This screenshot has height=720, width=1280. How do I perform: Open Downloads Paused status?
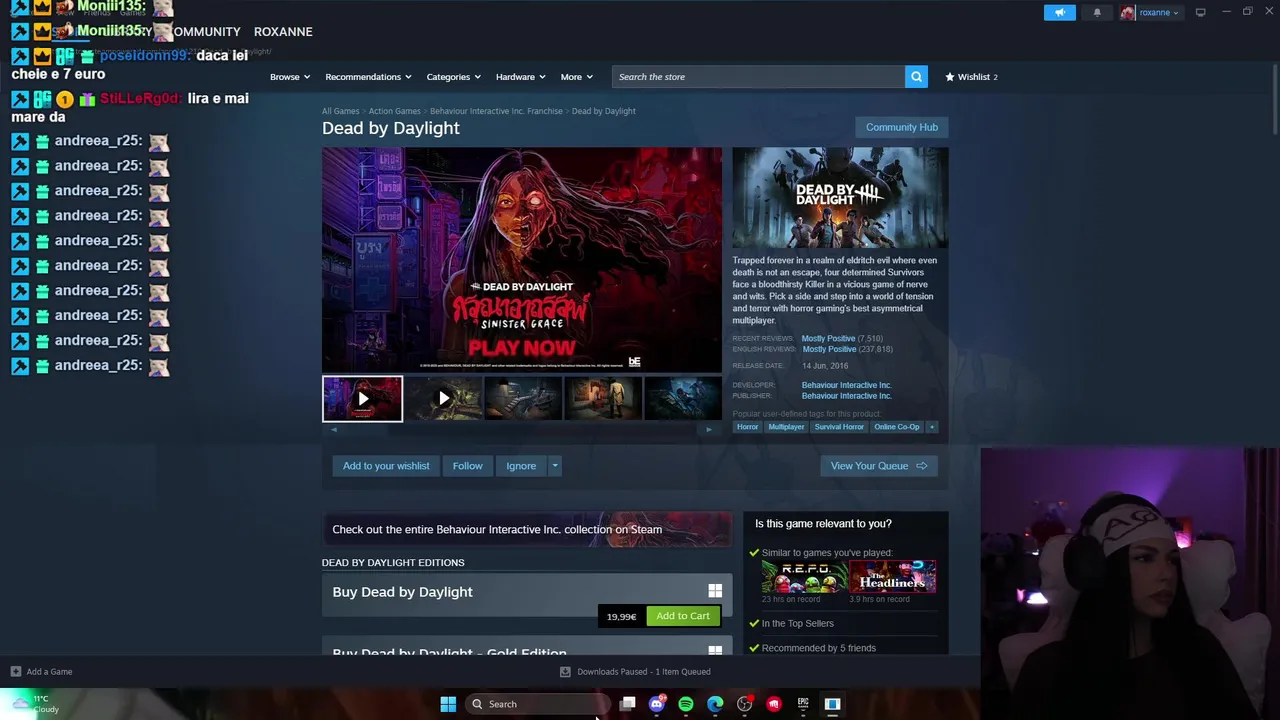click(635, 672)
